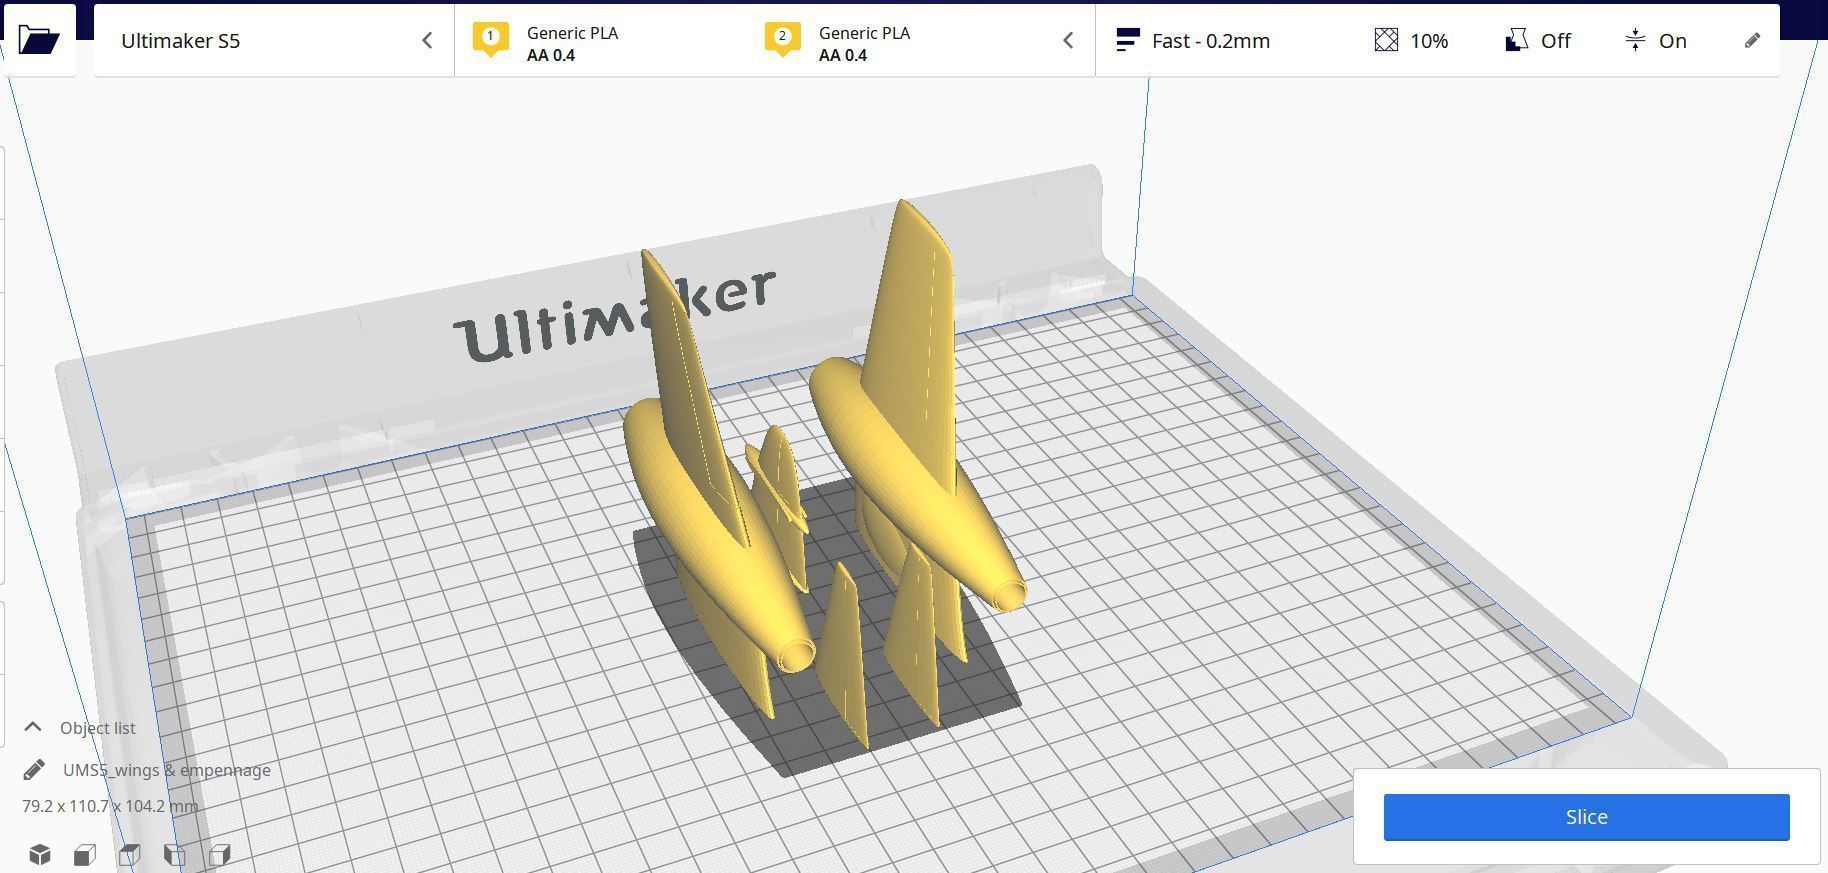Click the support Off label

click(1555, 41)
